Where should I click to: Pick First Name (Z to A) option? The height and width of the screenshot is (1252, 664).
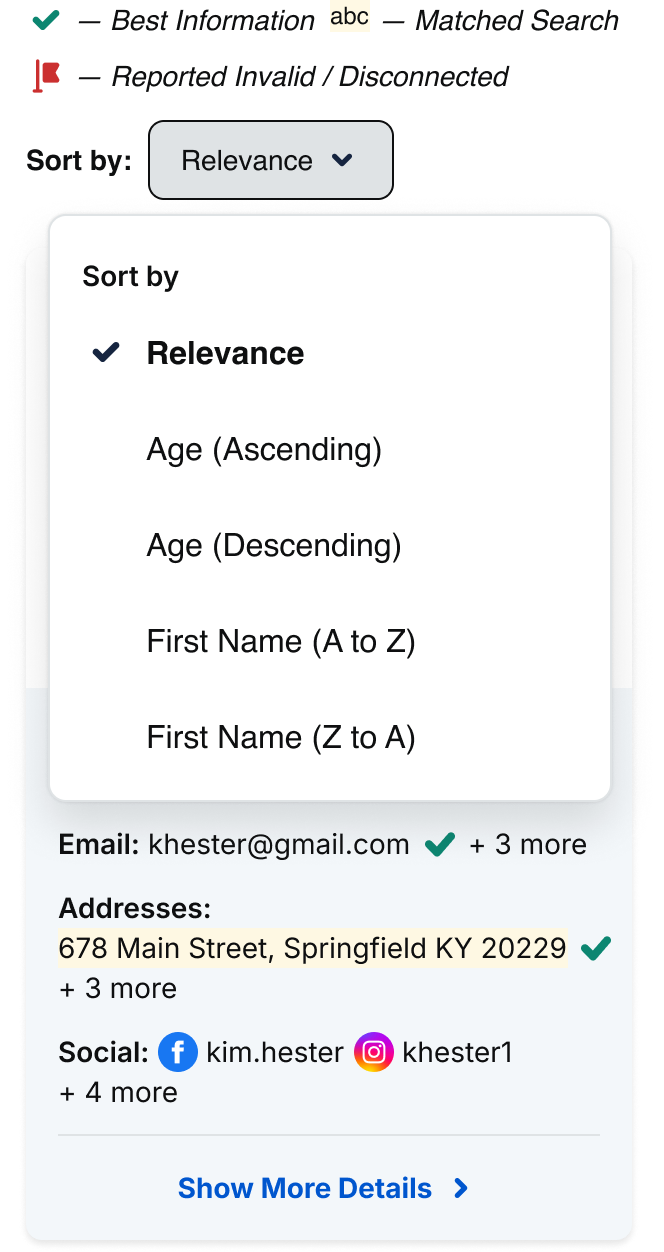pyautogui.click(x=281, y=738)
